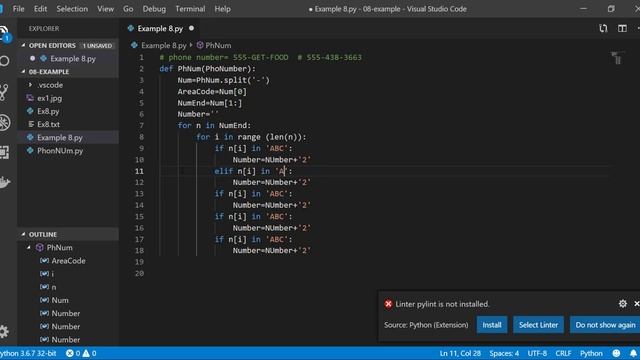Click line number 19 in gutter
This screenshot has height=360, width=640.
(x=139, y=262)
